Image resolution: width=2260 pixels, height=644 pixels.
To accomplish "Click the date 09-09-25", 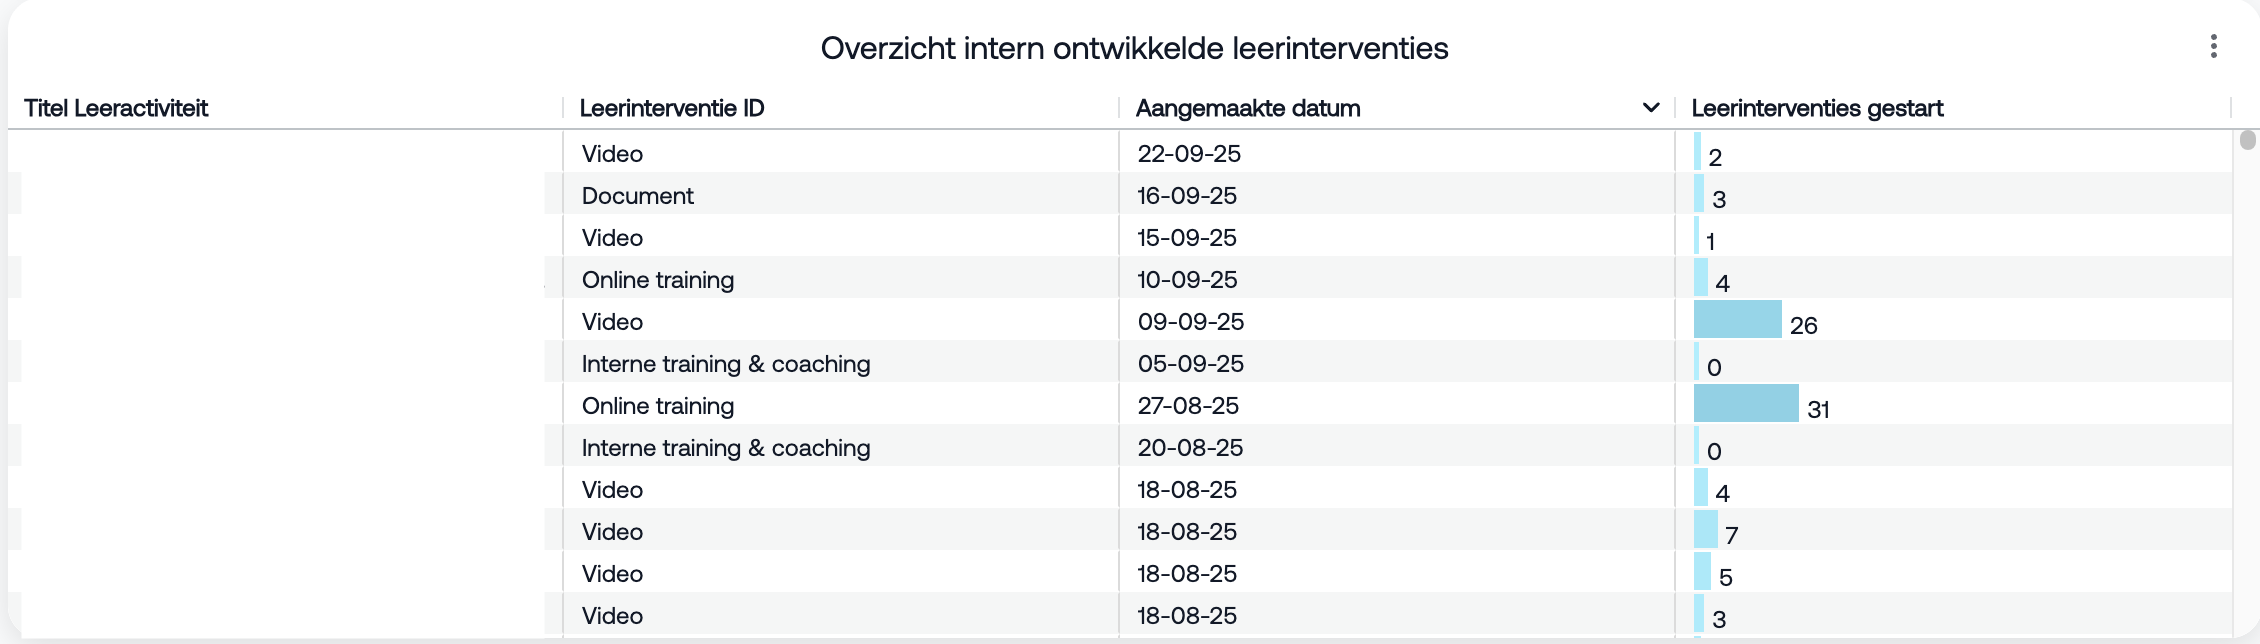I will 1190,322.
